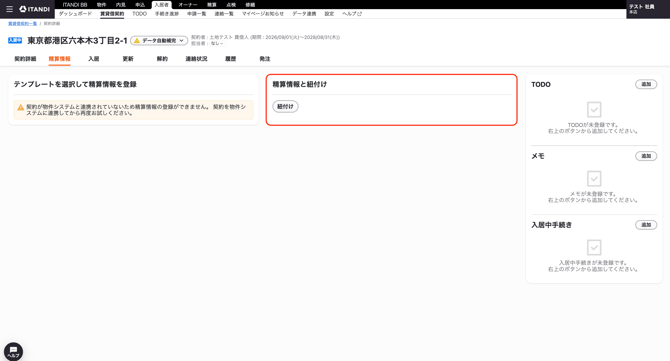Viewport: 670px width, 361px height.
Task: Select the 精算情報 tab
Action: [59, 59]
